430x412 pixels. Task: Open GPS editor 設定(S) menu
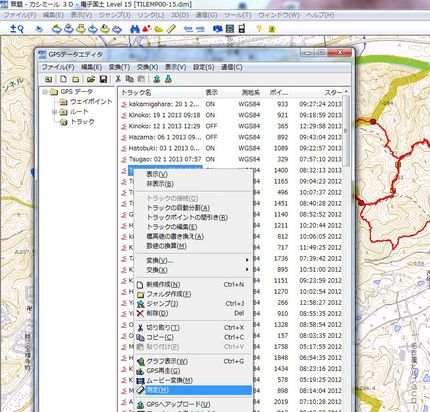coord(203,67)
